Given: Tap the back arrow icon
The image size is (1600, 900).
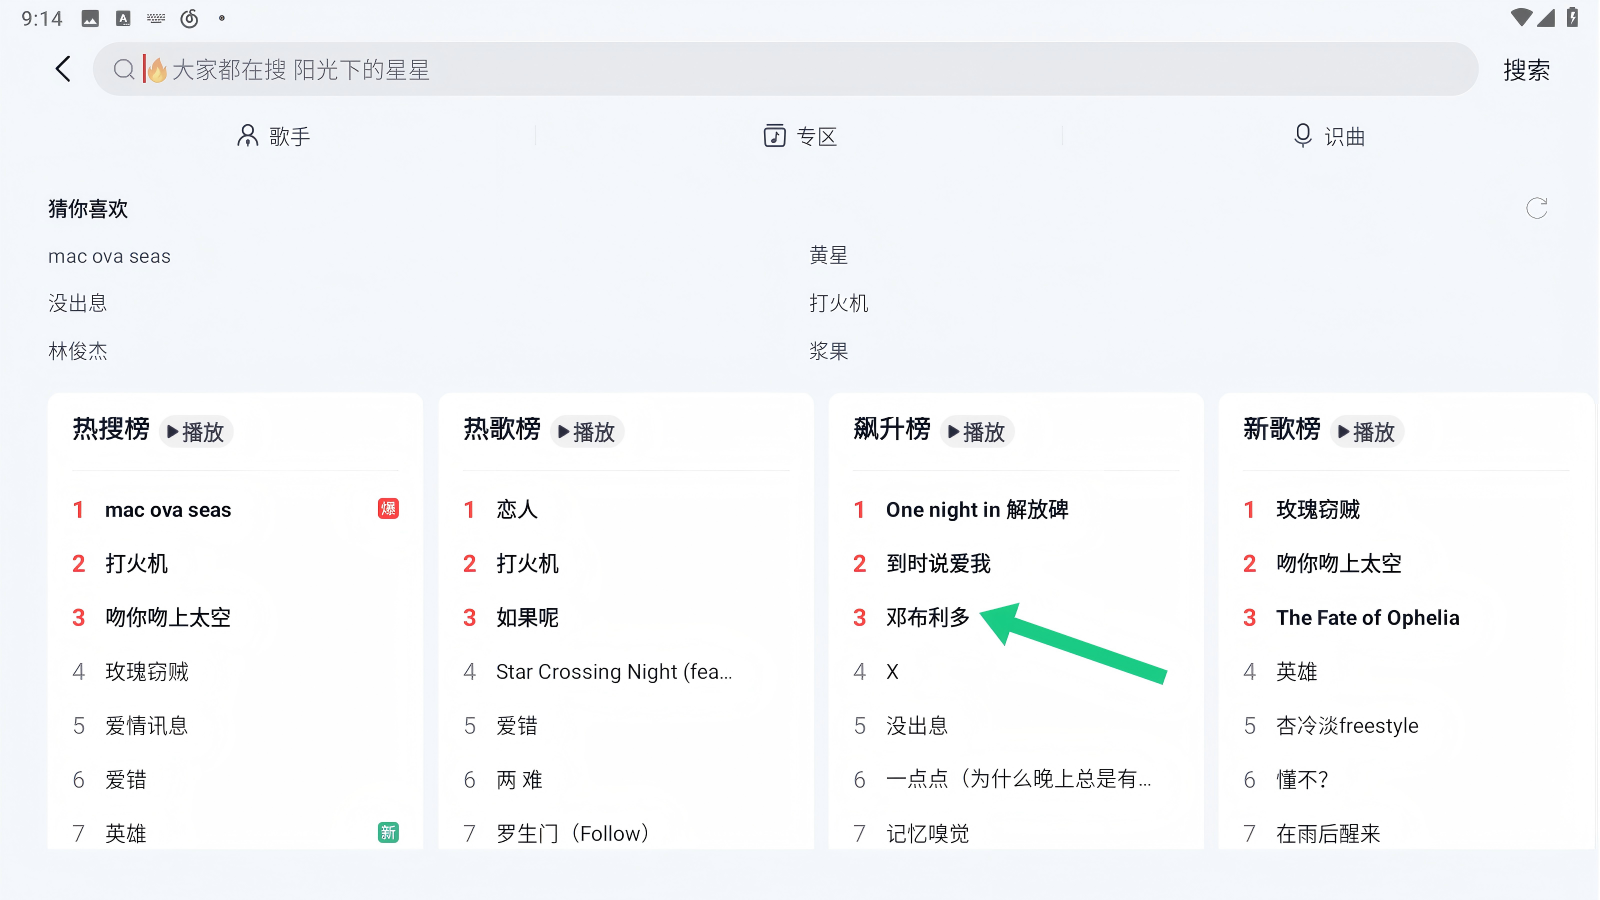Looking at the screenshot, I should (x=63, y=69).
